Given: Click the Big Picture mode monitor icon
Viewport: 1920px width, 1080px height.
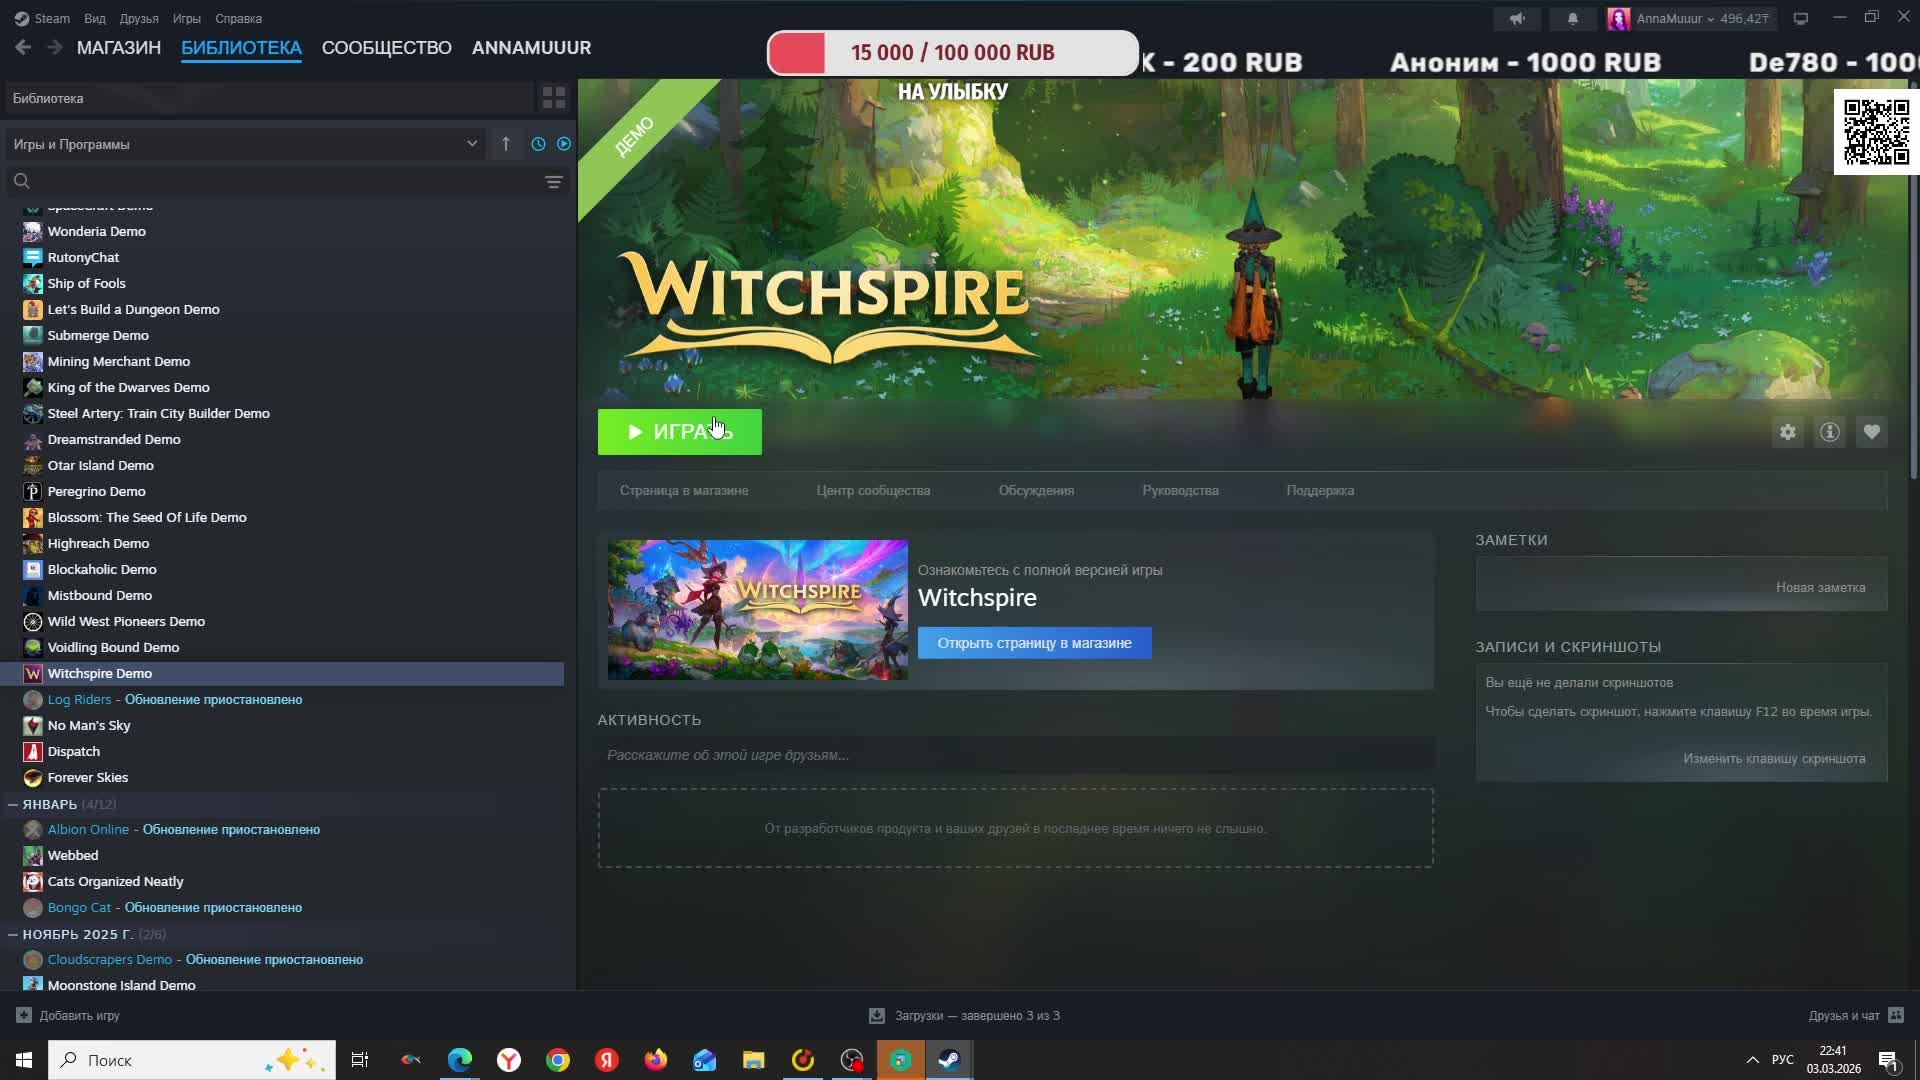Looking at the screenshot, I should pos(1801,18).
